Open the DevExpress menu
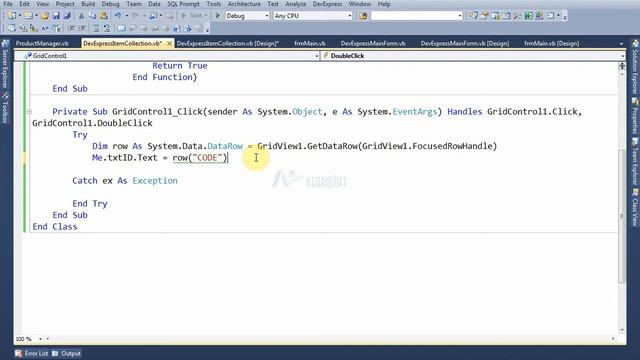640x360 pixels. coord(327,4)
